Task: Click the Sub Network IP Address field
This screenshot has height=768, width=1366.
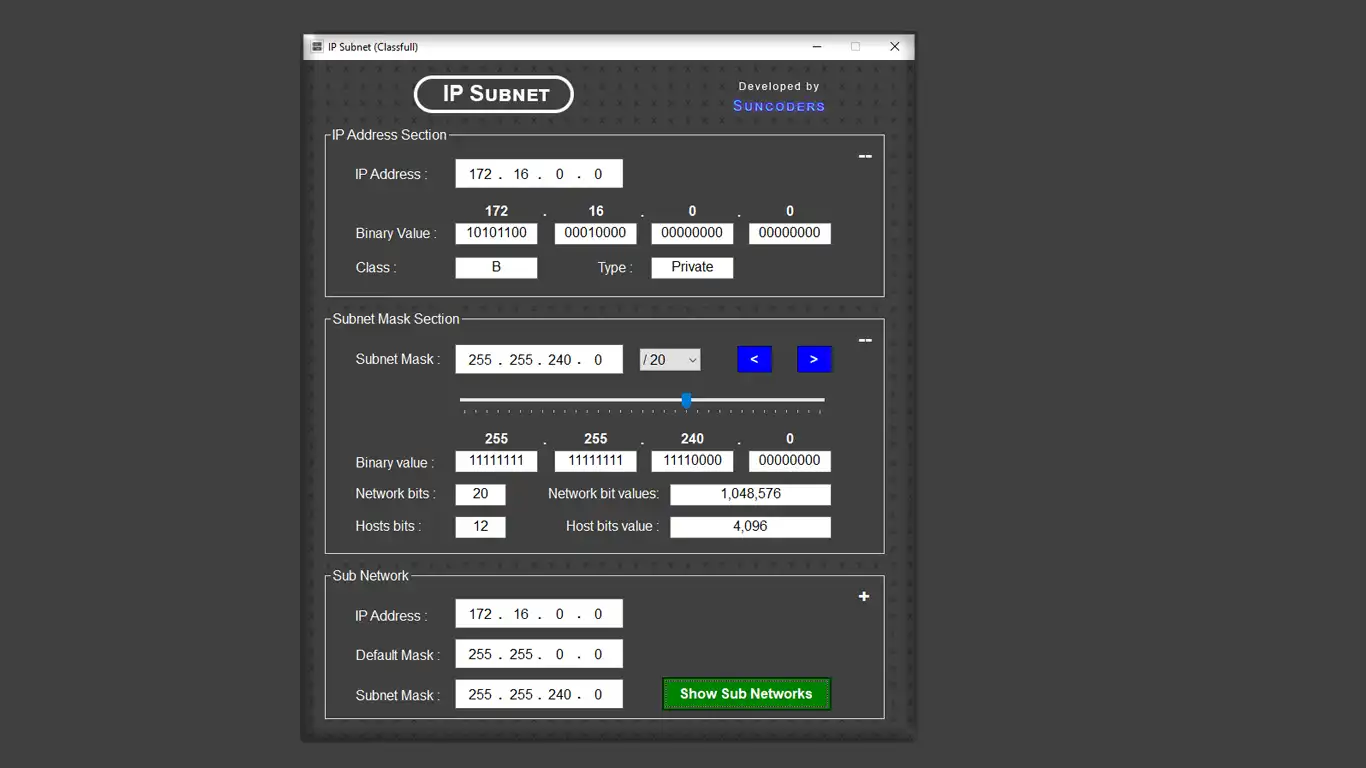Action: click(x=539, y=614)
